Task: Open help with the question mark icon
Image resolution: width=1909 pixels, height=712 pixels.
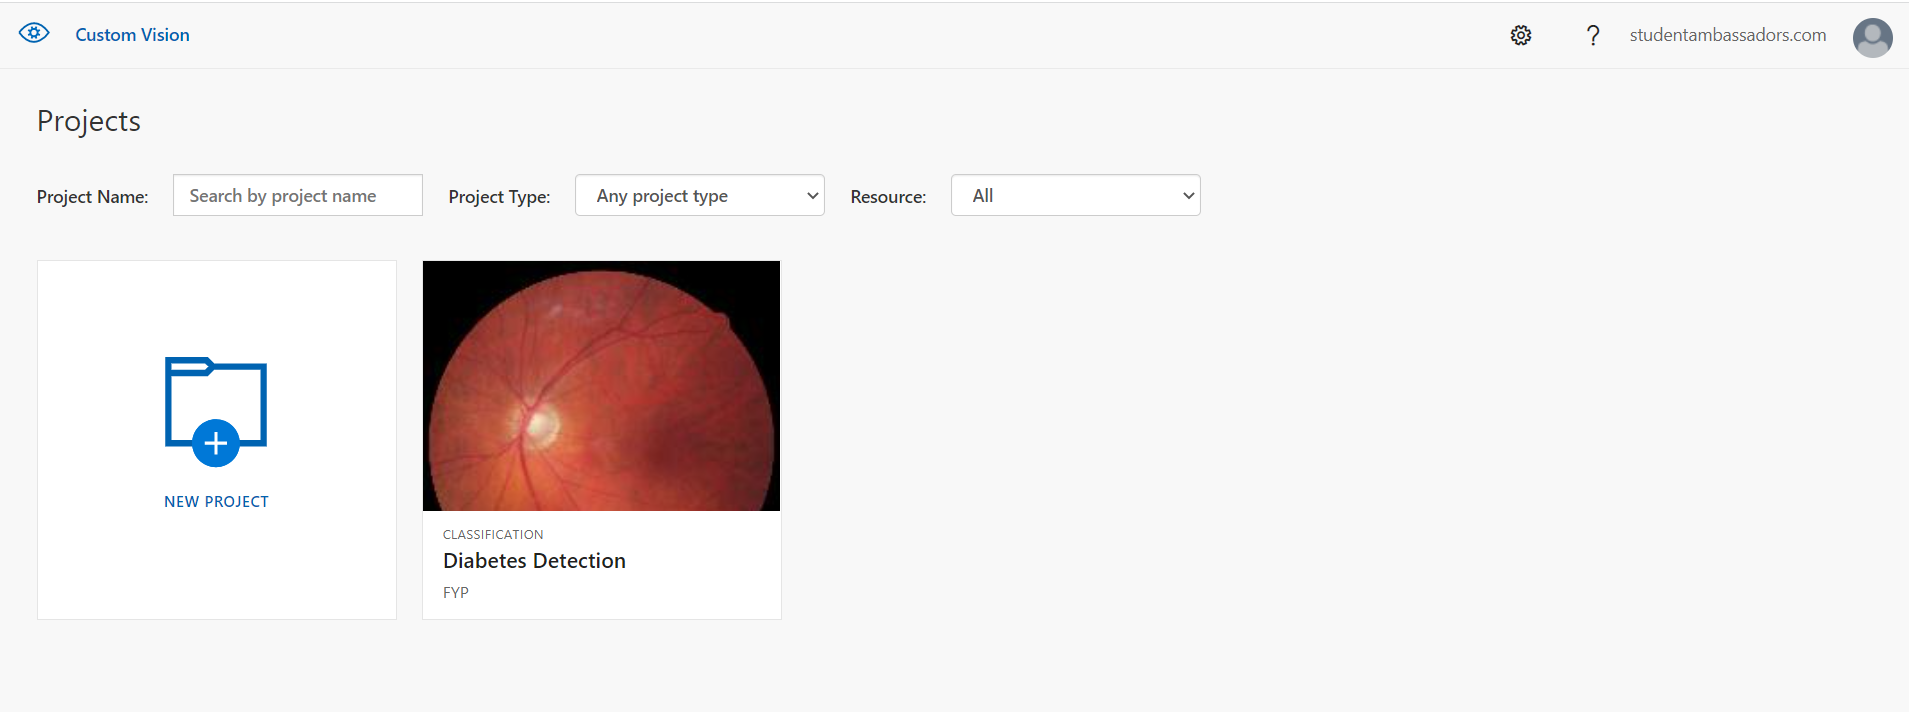Action: point(1593,35)
